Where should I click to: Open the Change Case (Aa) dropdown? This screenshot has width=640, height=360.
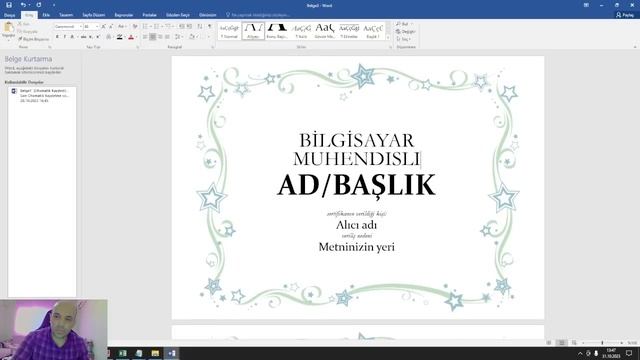(x=121, y=27)
